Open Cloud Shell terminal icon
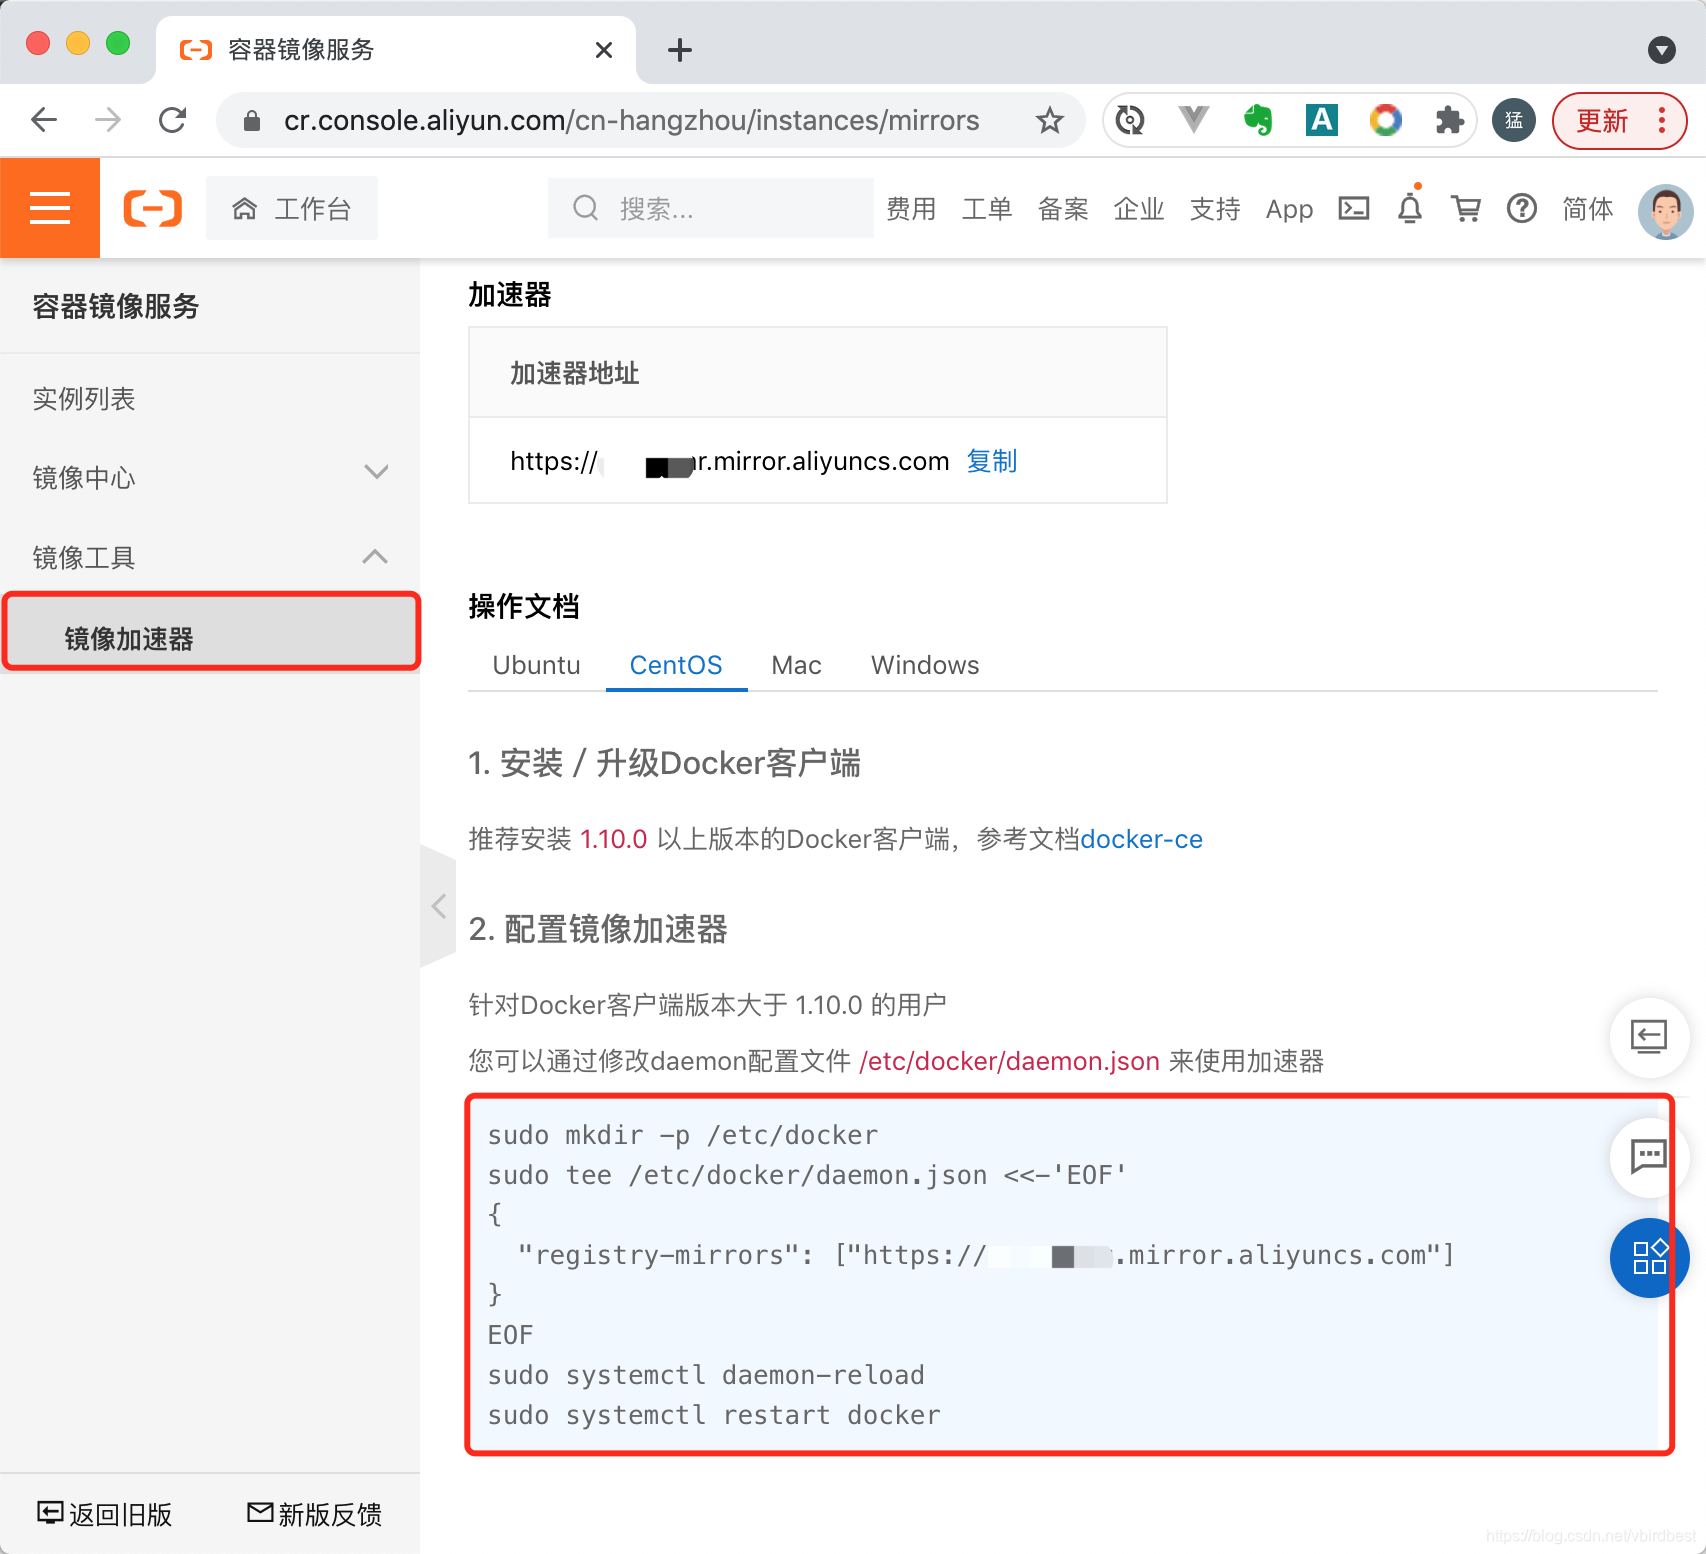 [x=1354, y=208]
